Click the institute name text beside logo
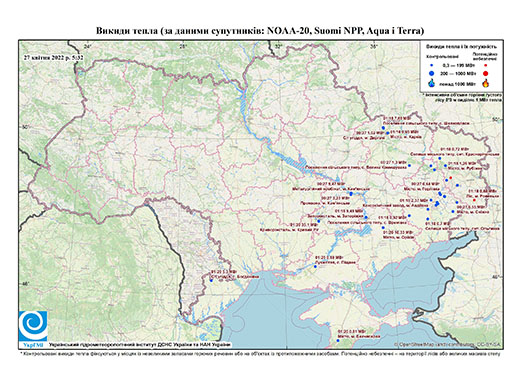 140,345
